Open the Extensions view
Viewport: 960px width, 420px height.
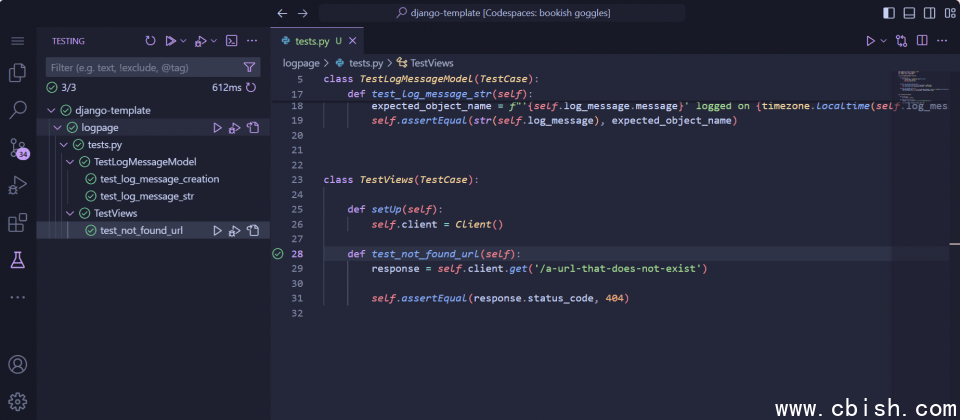(17, 222)
